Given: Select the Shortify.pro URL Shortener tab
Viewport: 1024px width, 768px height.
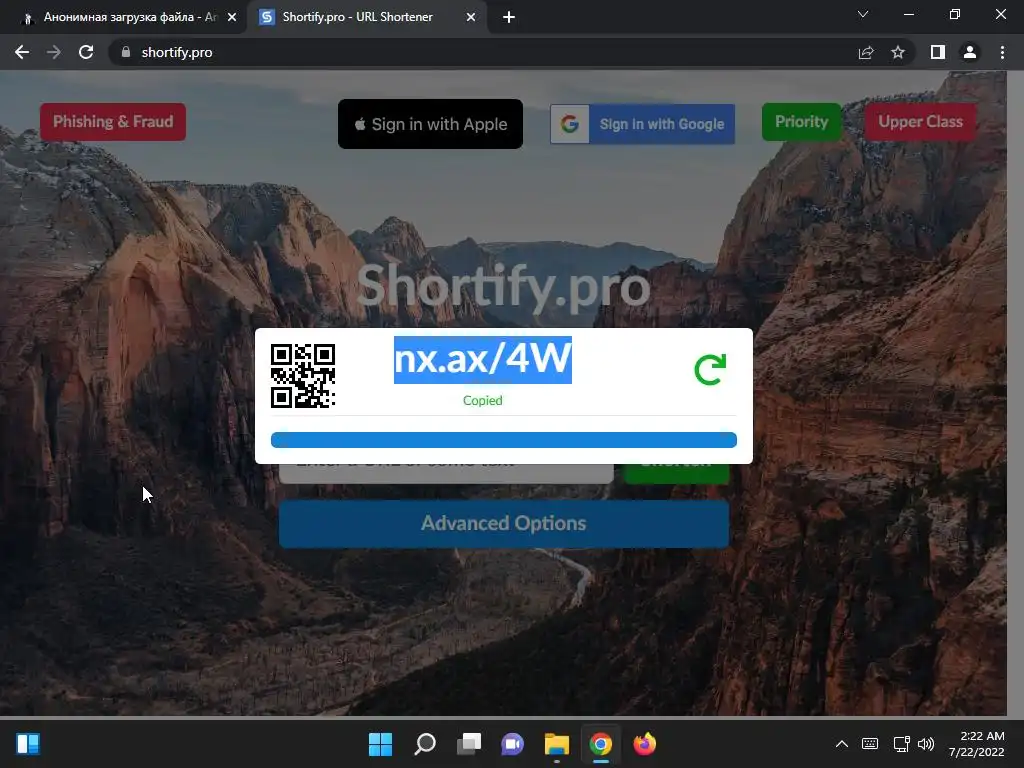Looking at the screenshot, I should (366, 17).
